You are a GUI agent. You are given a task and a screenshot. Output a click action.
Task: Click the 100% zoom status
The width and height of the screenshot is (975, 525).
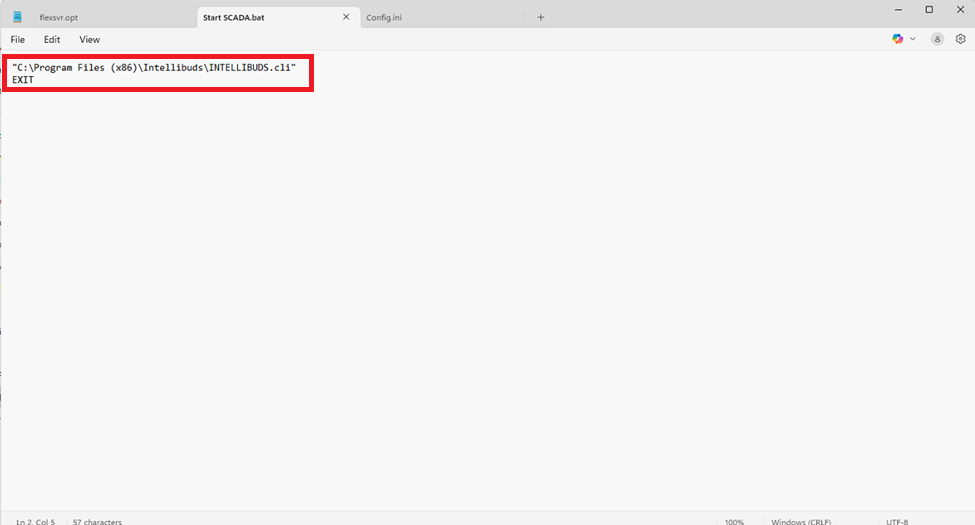pos(734,521)
